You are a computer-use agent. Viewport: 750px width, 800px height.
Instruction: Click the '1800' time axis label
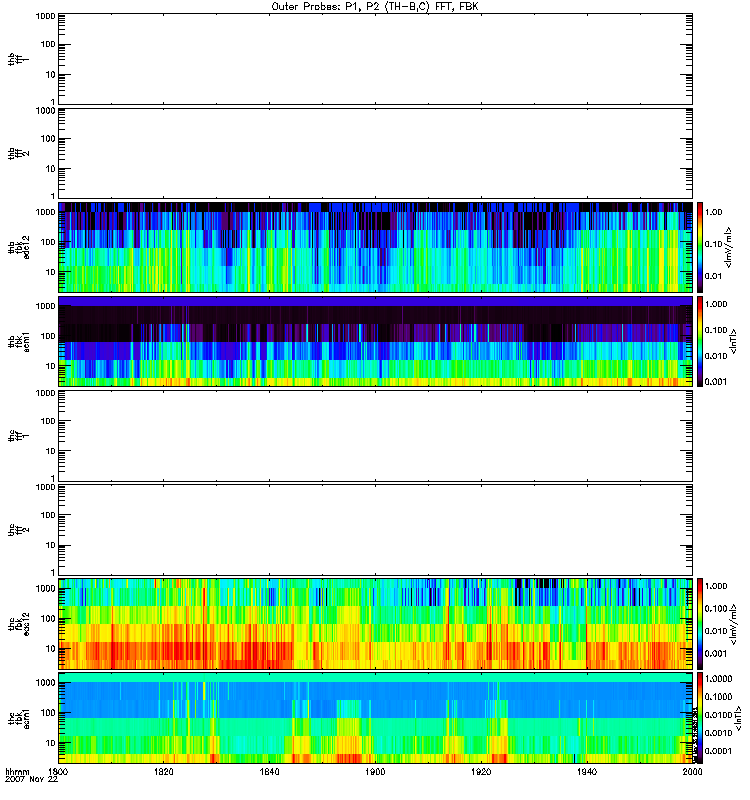click(58, 771)
